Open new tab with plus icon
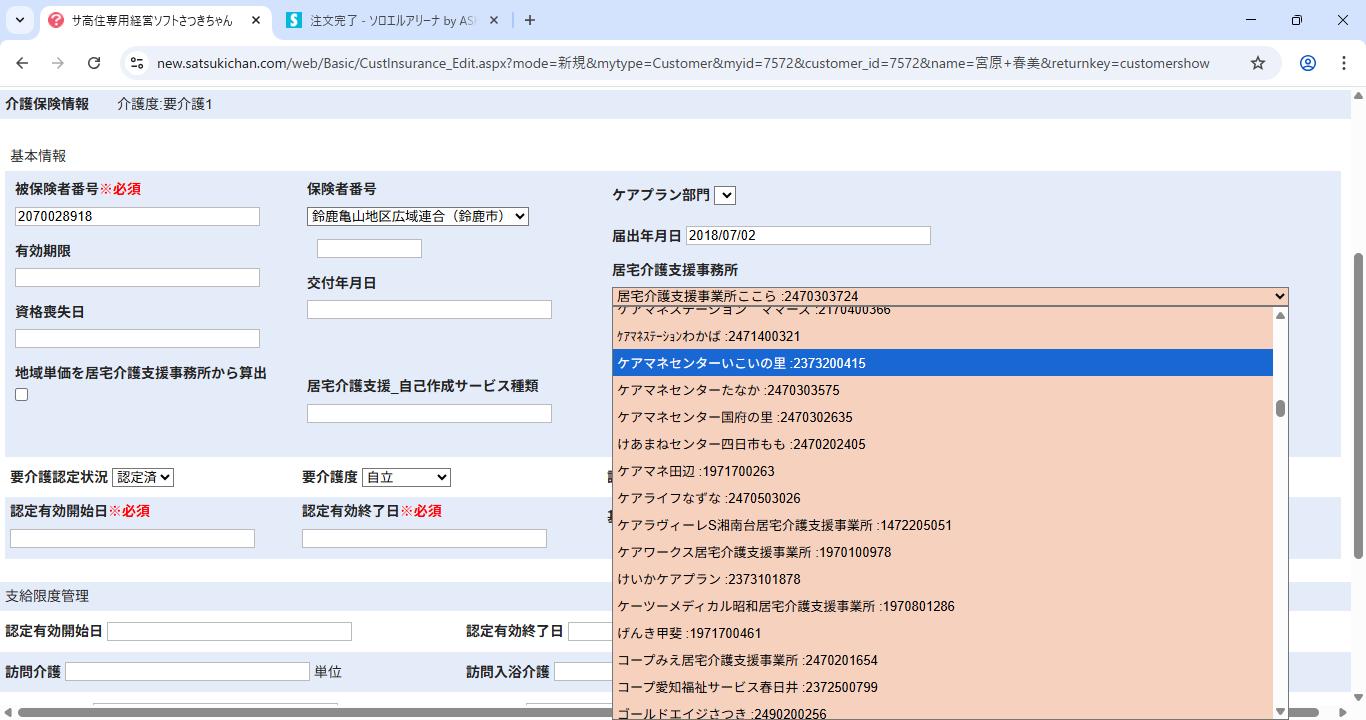1366x720 pixels. pyautogui.click(x=530, y=20)
